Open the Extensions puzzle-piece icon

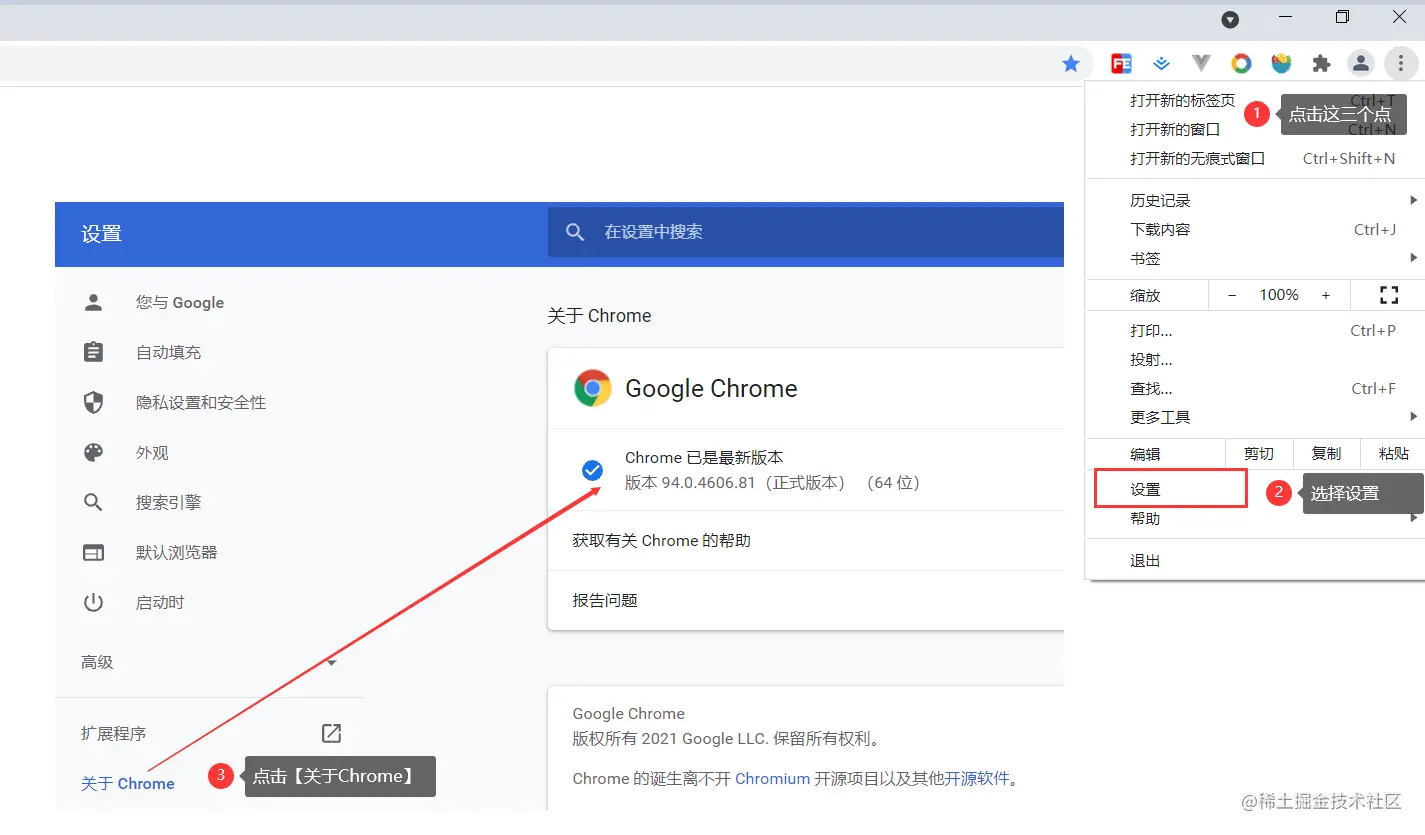point(1321,64)
